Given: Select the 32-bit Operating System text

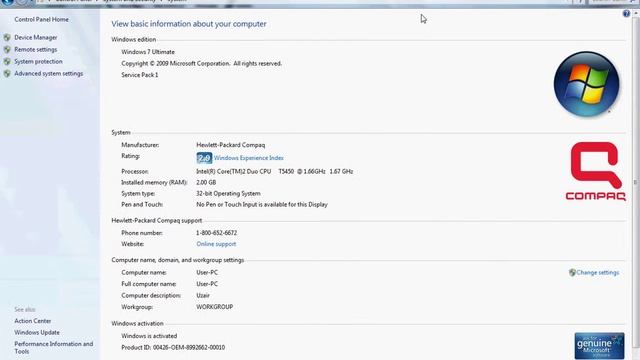Looking at the screenshot, I should tap(228, 193).
